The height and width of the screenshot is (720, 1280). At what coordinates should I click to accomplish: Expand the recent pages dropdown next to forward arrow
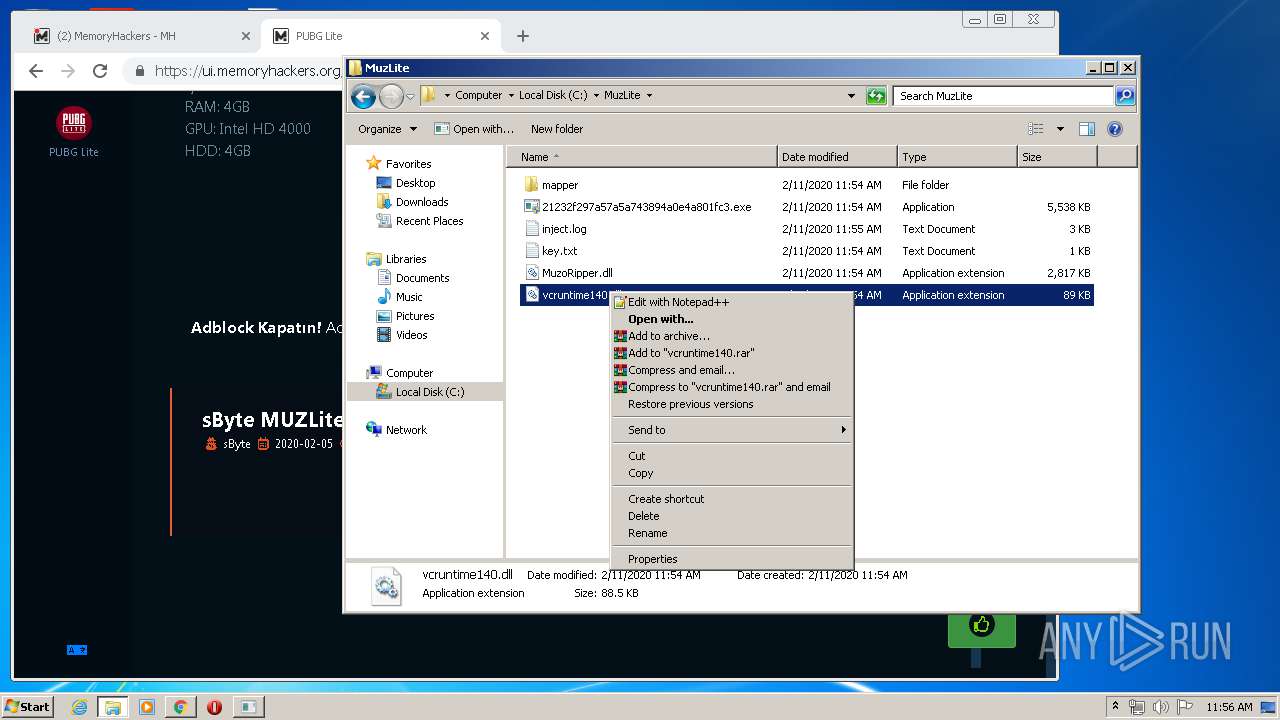pyautogui.click(x=410, y=96)
